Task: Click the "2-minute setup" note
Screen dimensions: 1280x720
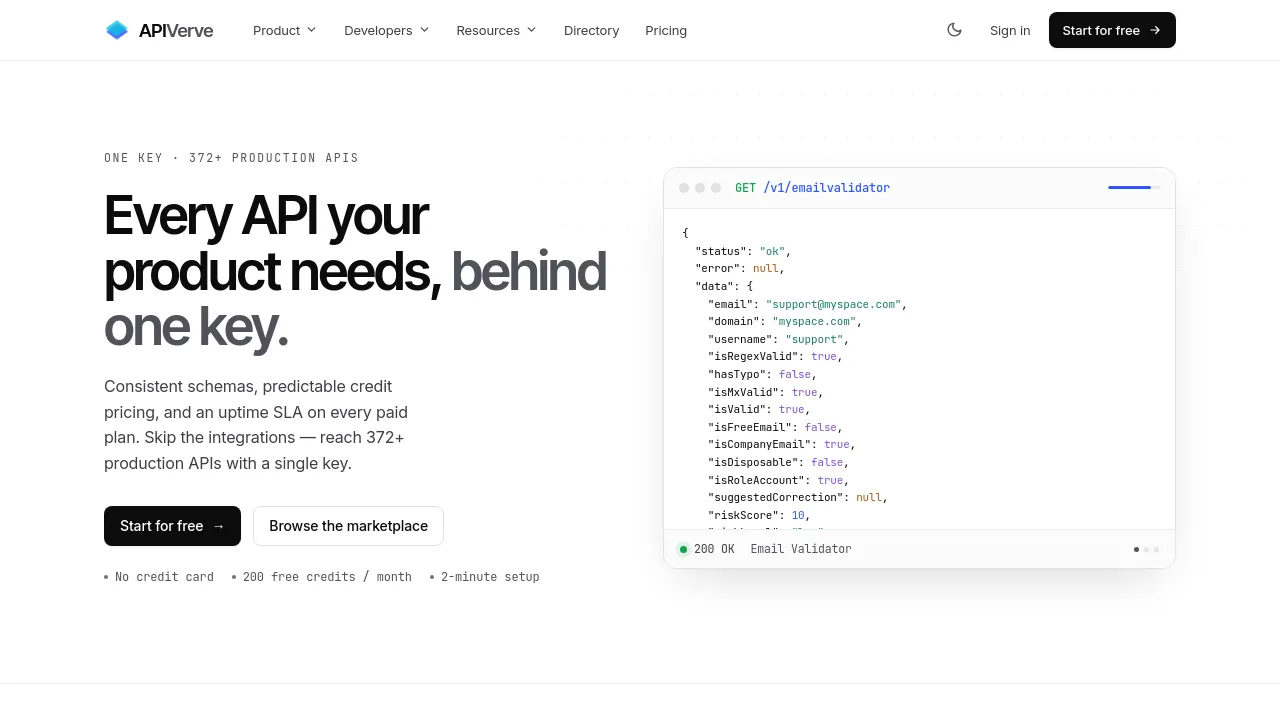Action: tap(490, 577)
